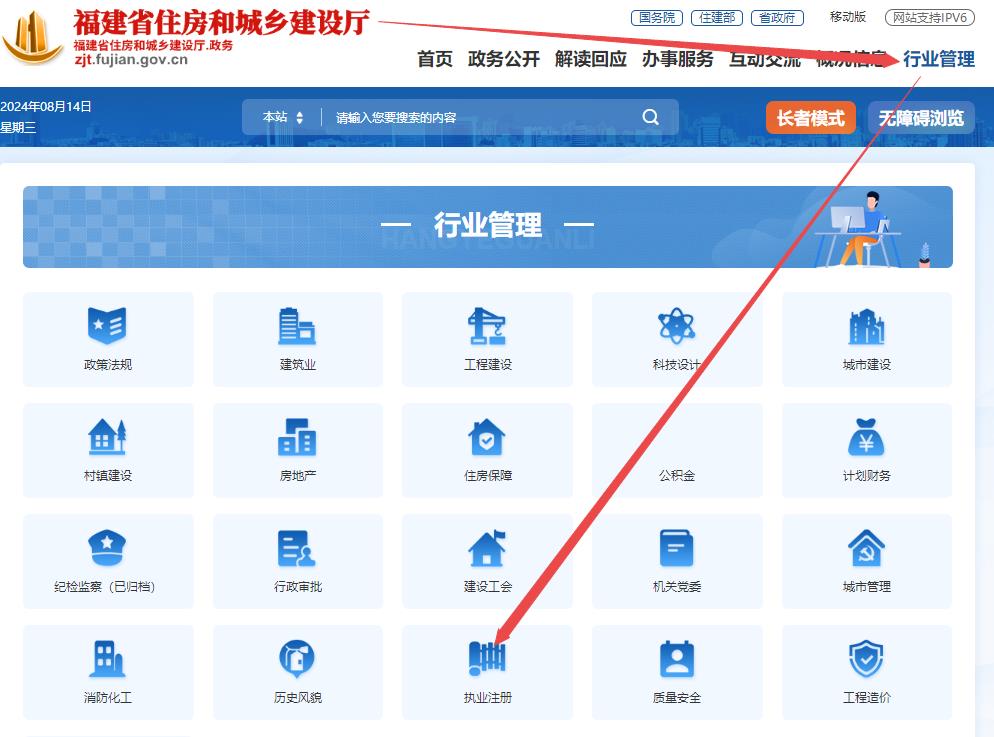Click the 科技设计 atom icon
The width and height of the screenshot is (994, 737).
677,327
